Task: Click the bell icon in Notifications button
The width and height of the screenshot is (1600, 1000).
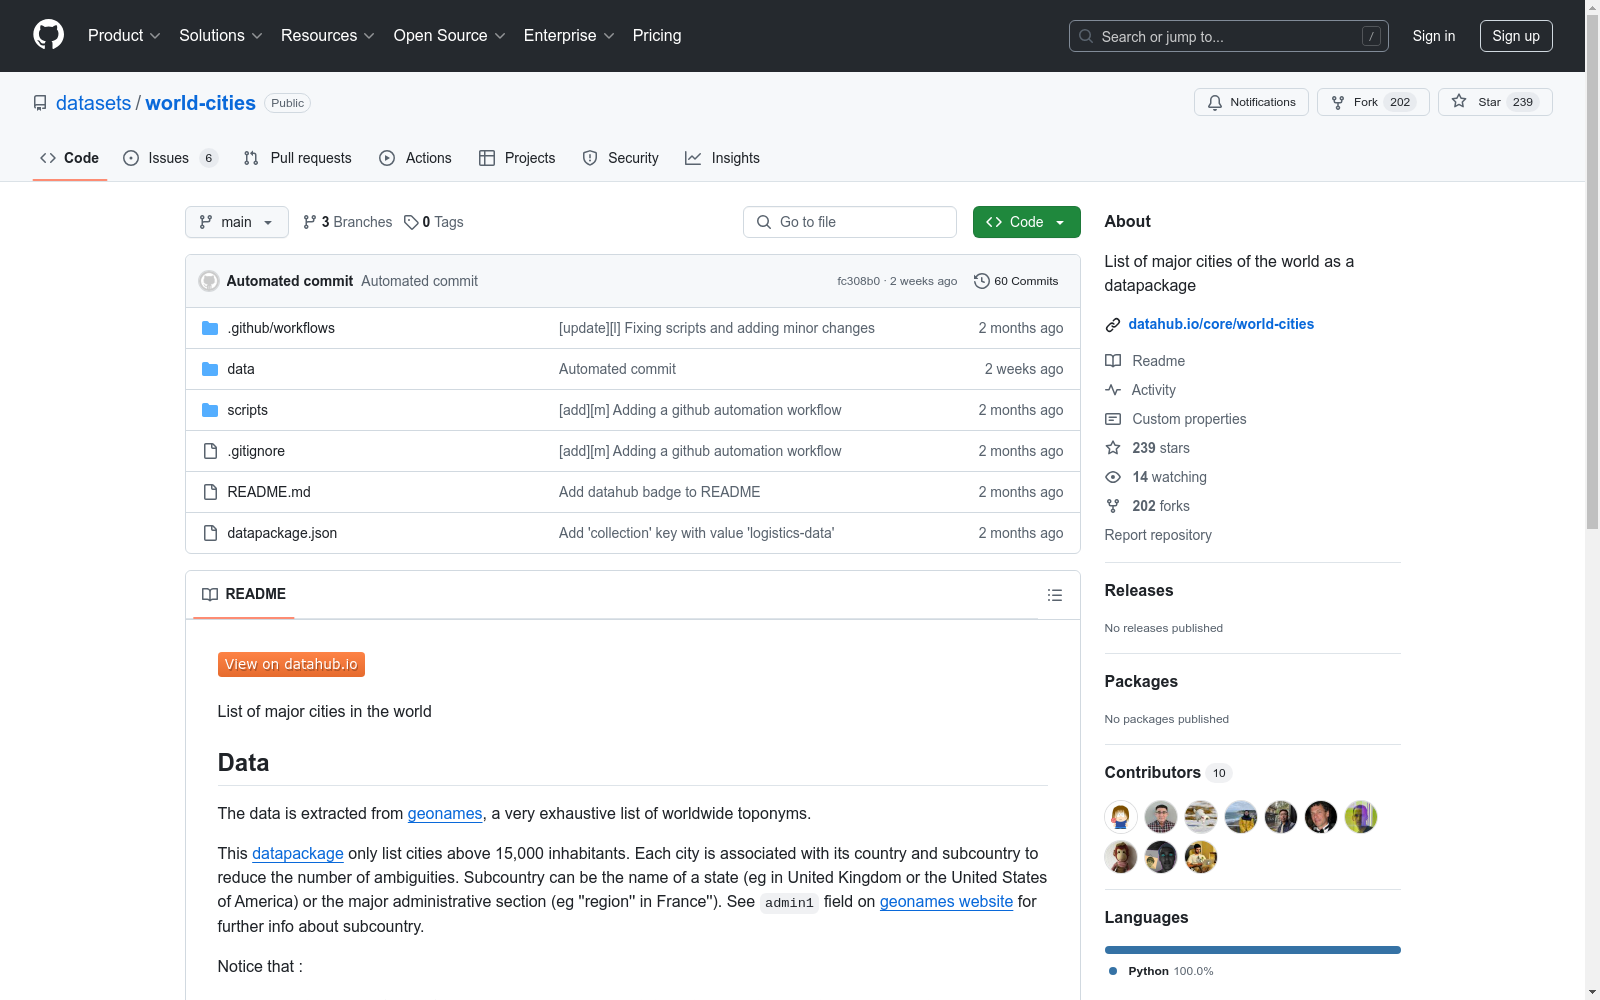Action: coord(1215,102)
